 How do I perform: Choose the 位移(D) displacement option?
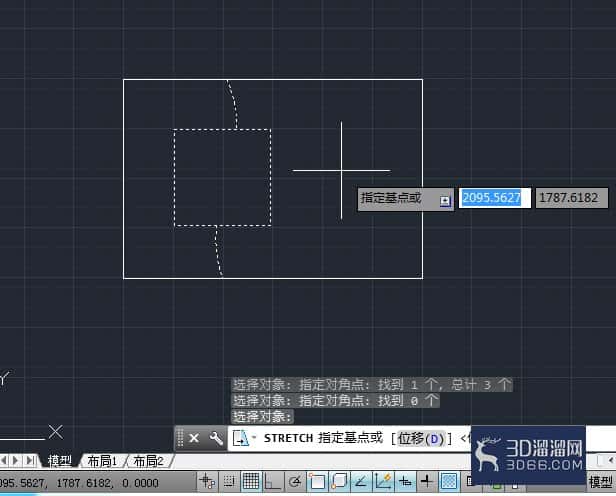pyautogui.click(x=420, y=438)
